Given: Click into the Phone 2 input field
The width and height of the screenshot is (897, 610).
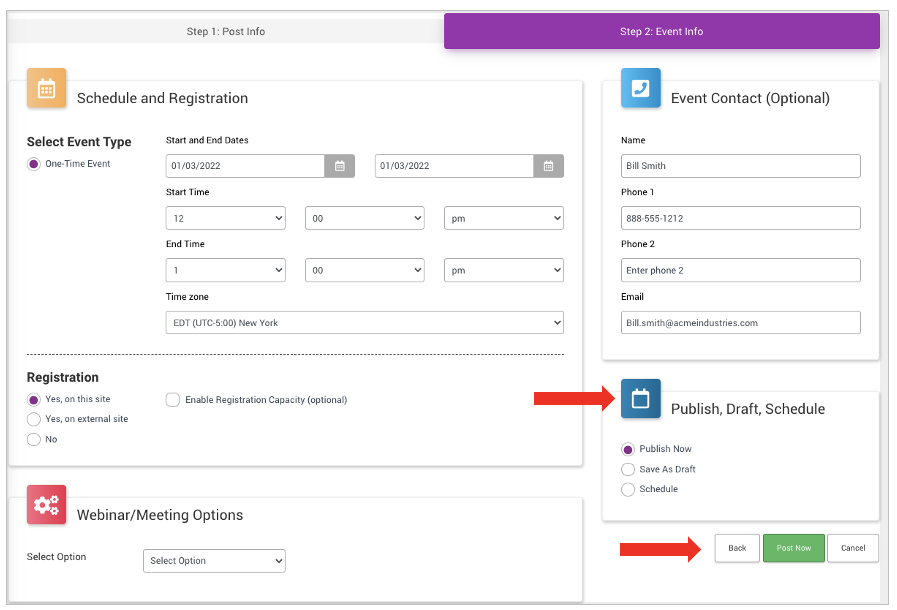Looking at the screenshot, I should (740, 270).
